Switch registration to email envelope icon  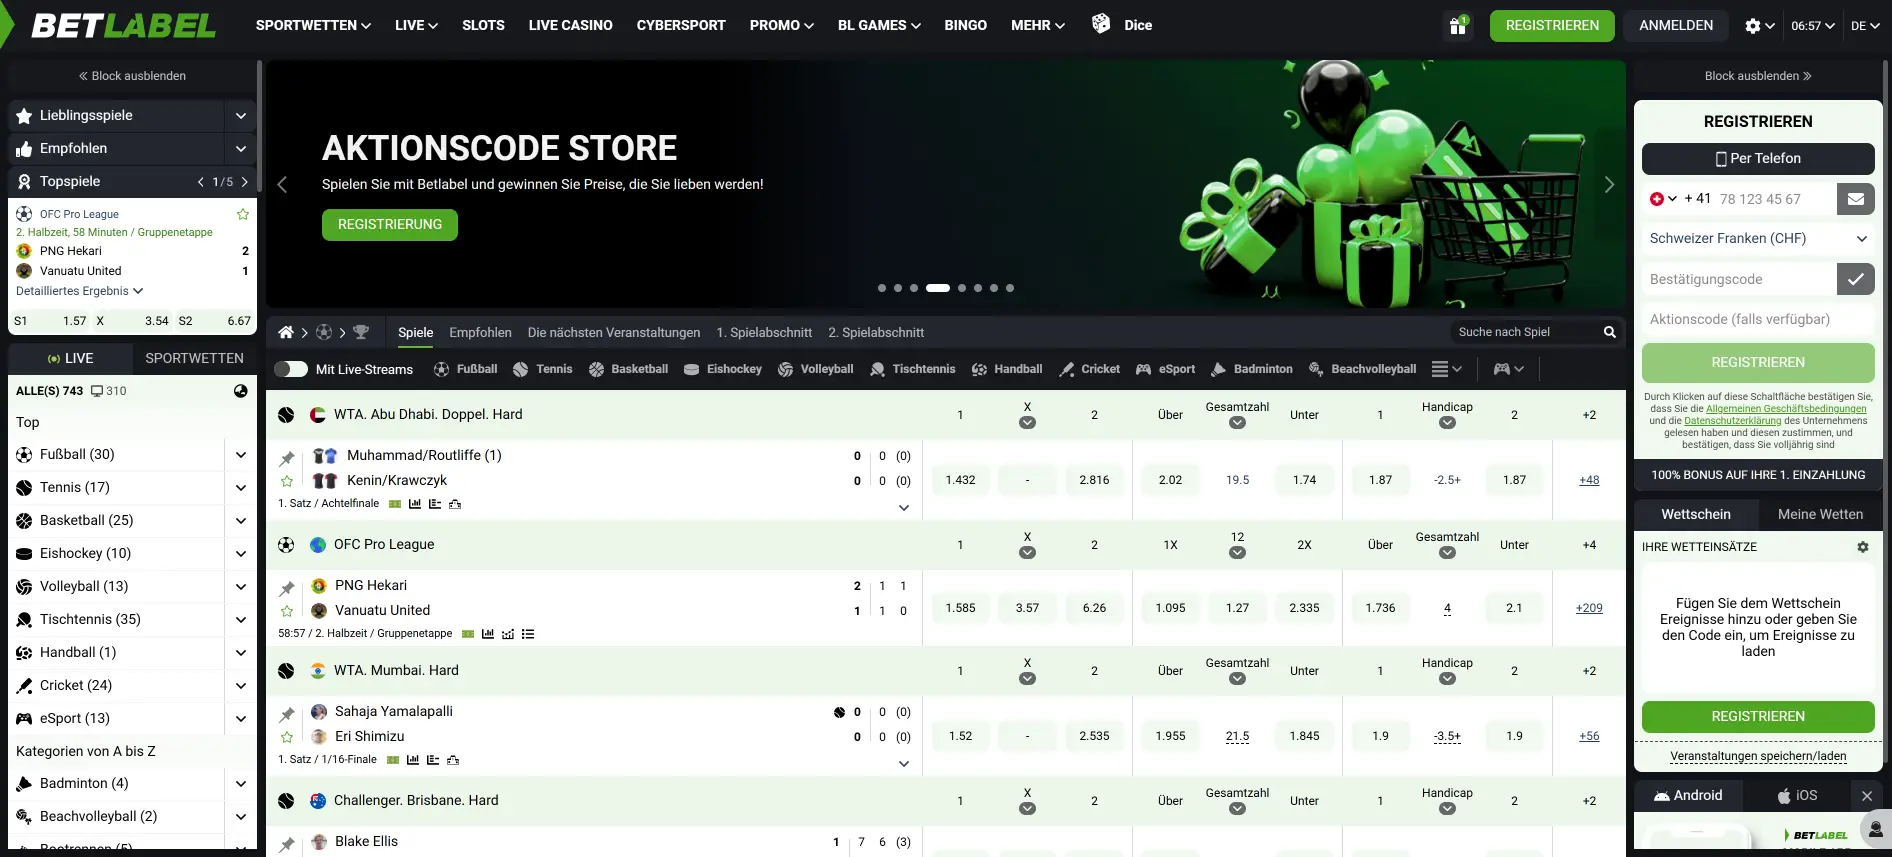click(1855, 199)
